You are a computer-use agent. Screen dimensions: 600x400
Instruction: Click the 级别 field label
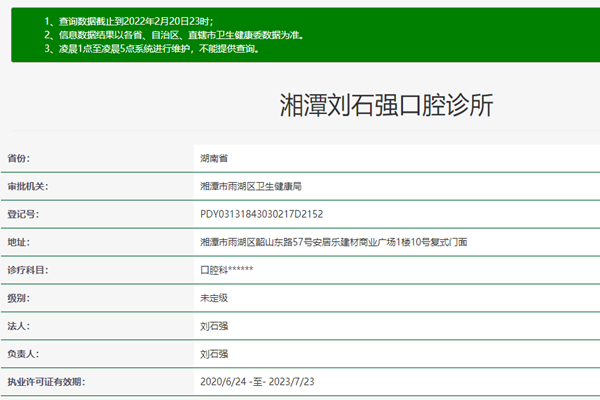(20, 298)
